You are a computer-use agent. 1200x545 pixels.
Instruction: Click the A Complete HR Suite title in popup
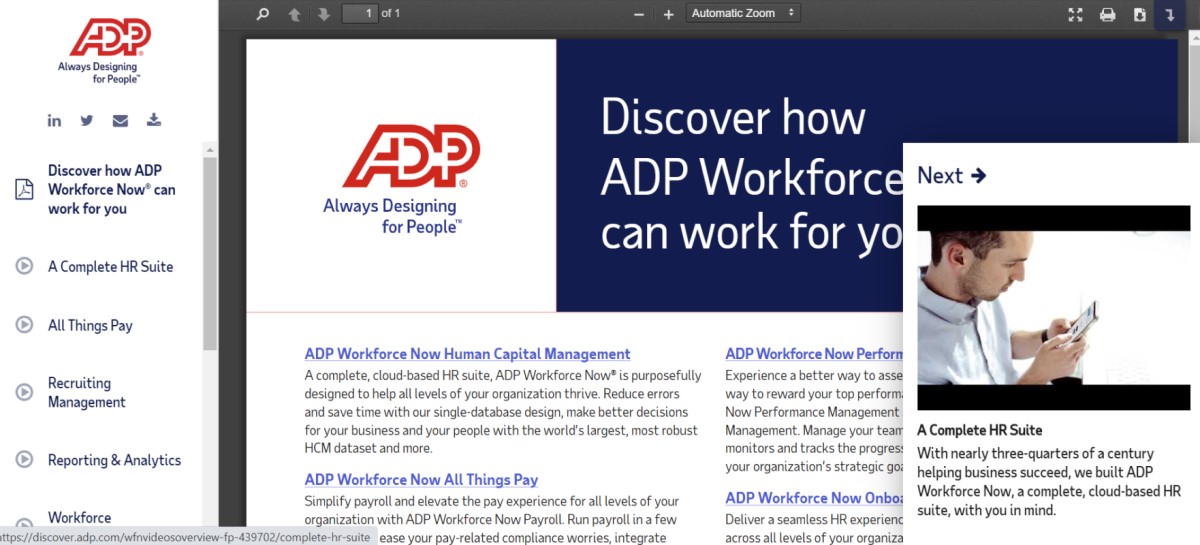[x=980, y=430]
